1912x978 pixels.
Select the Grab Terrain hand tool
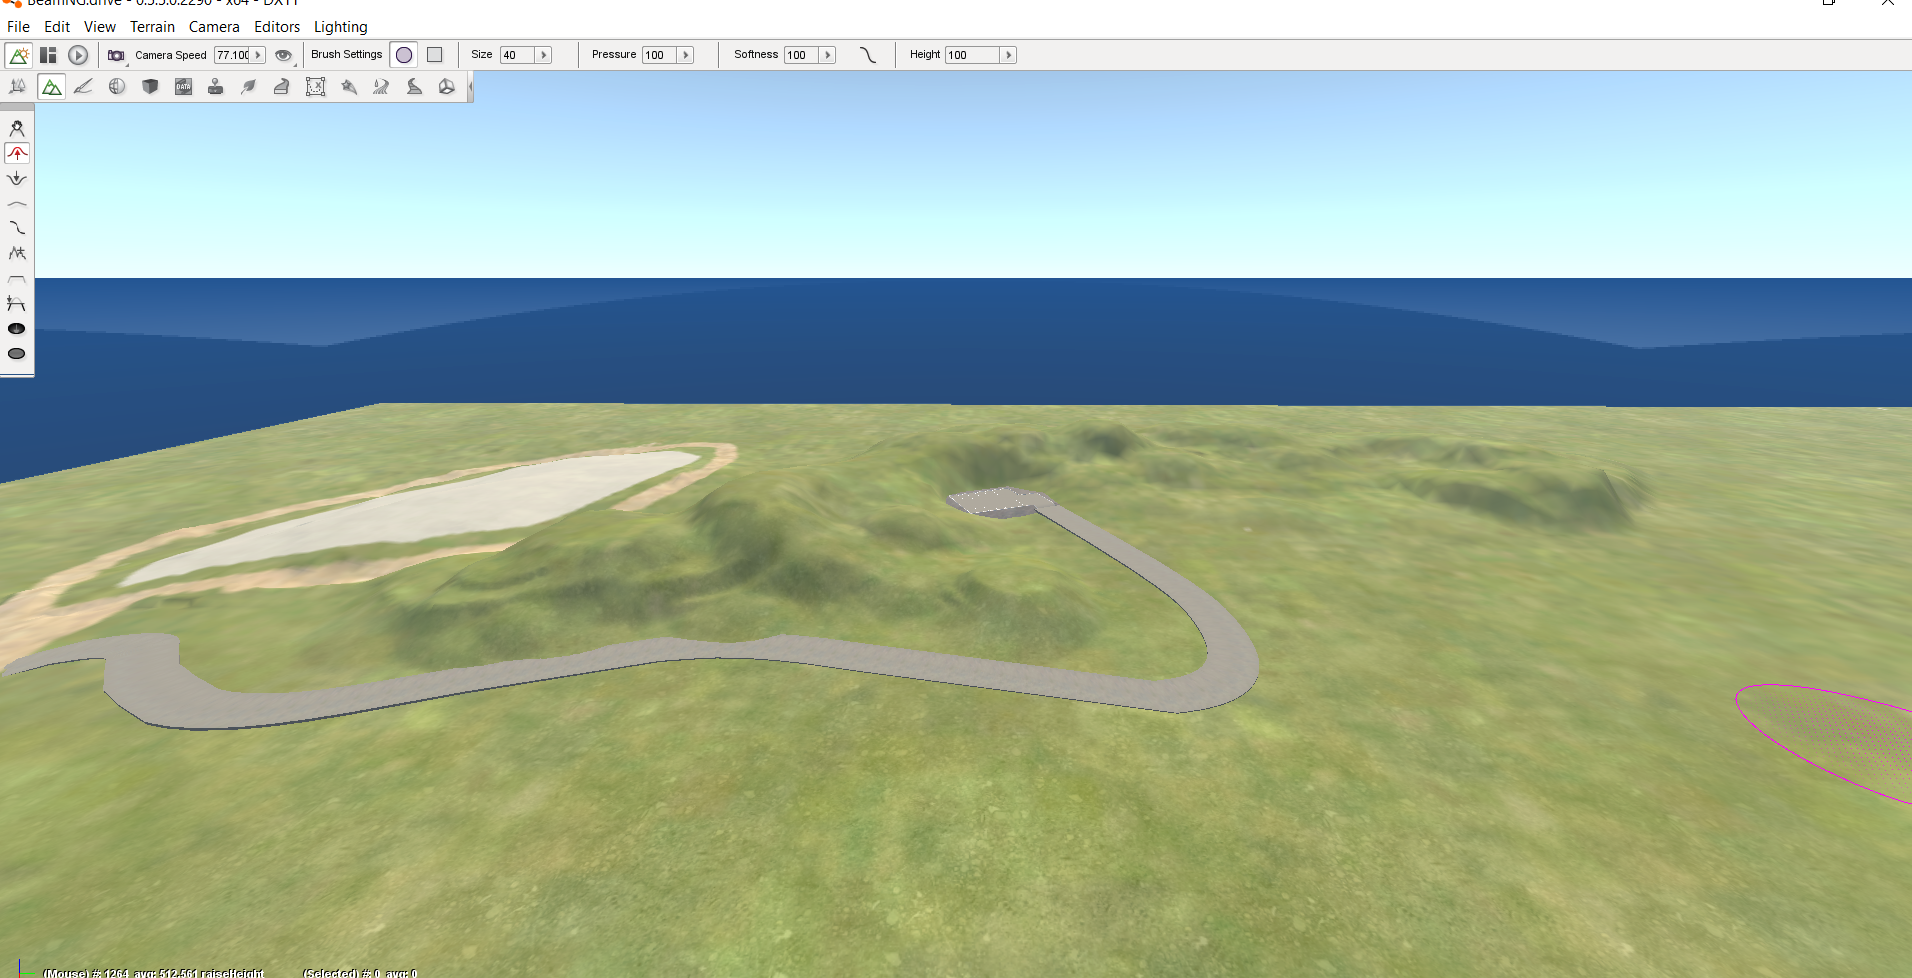click(x=17, y=128)
